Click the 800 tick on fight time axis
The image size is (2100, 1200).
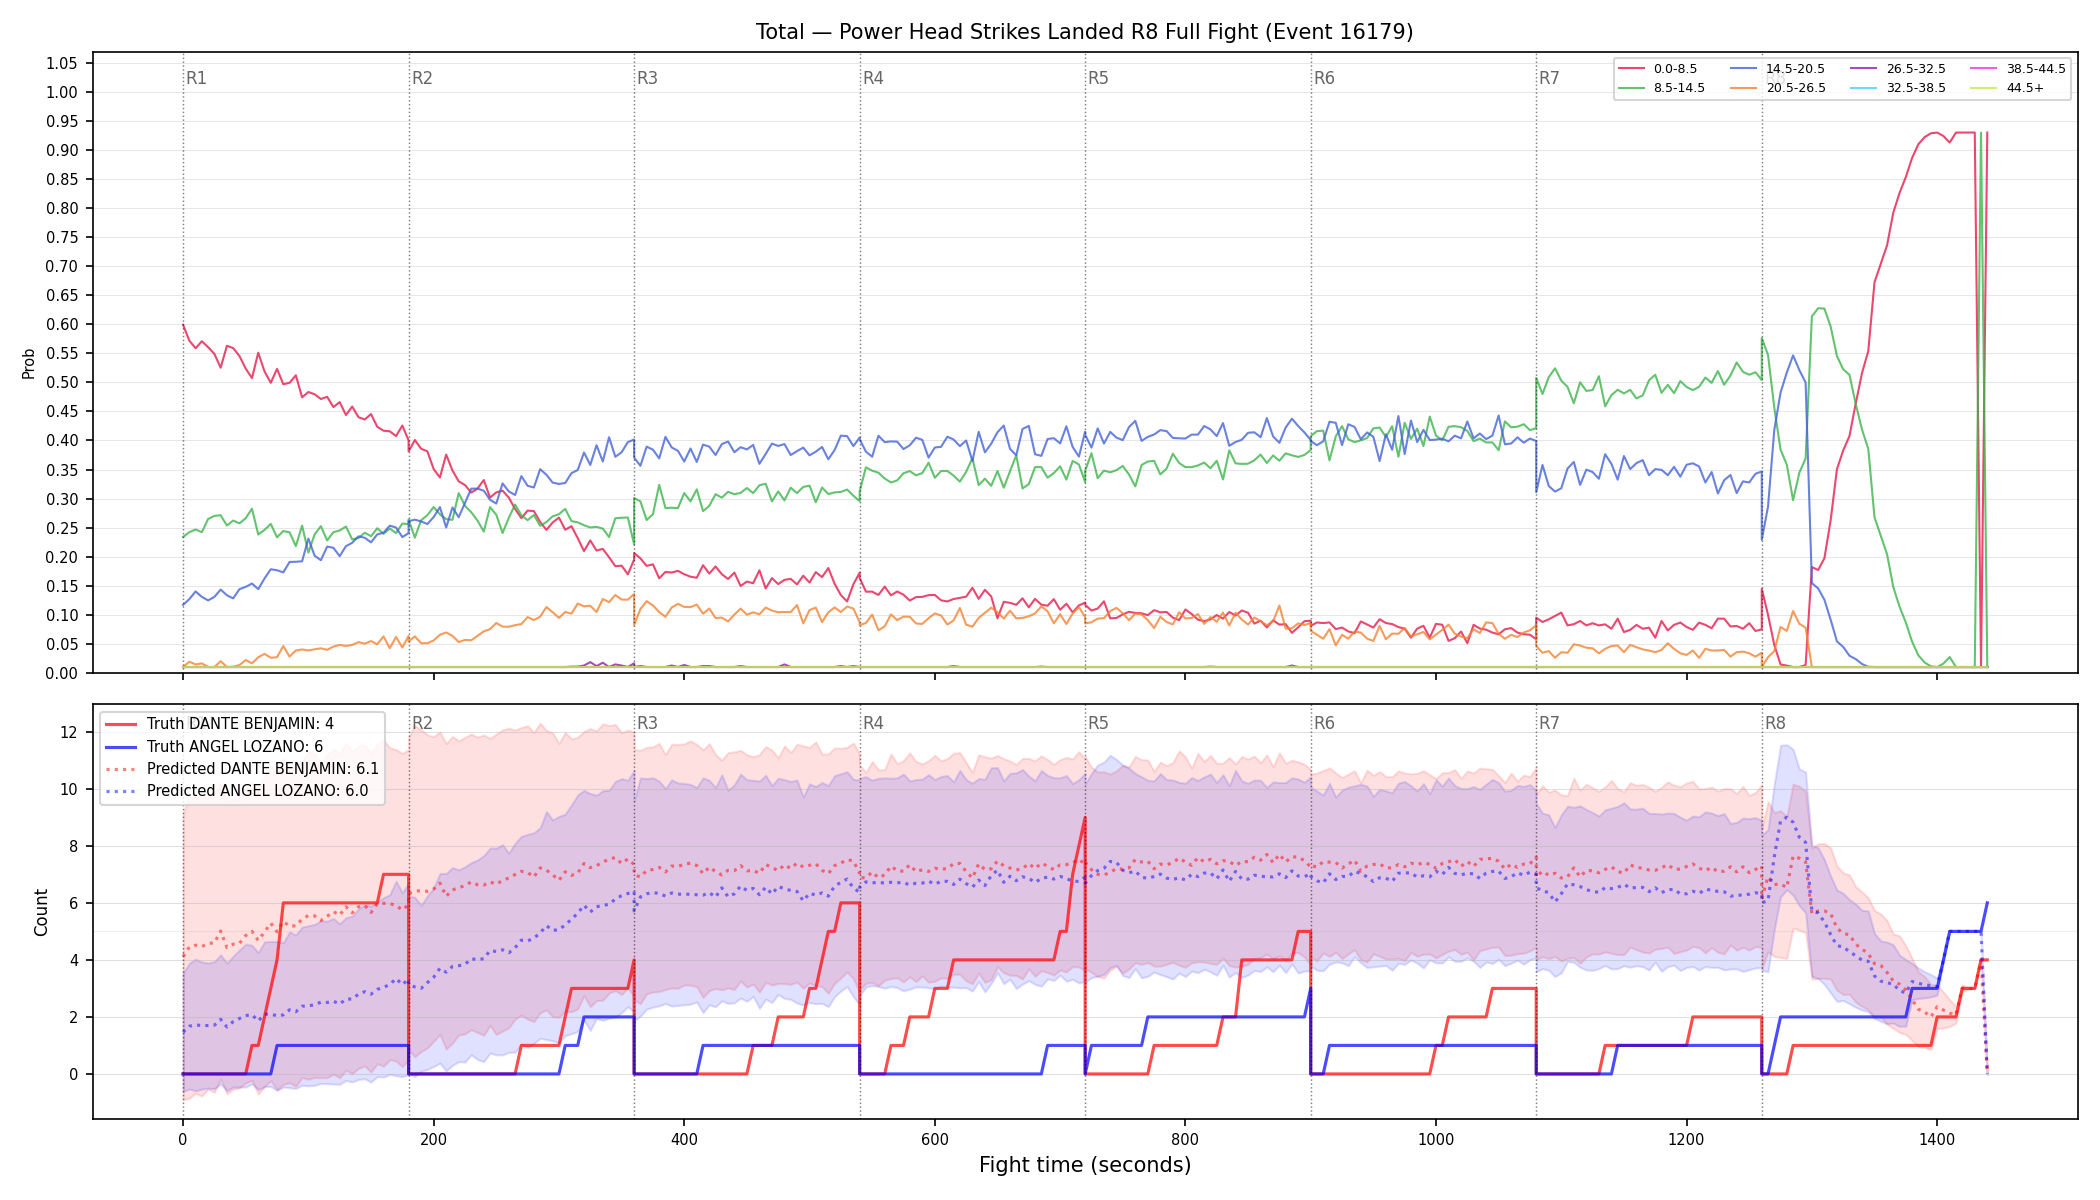(1185, 1139)
